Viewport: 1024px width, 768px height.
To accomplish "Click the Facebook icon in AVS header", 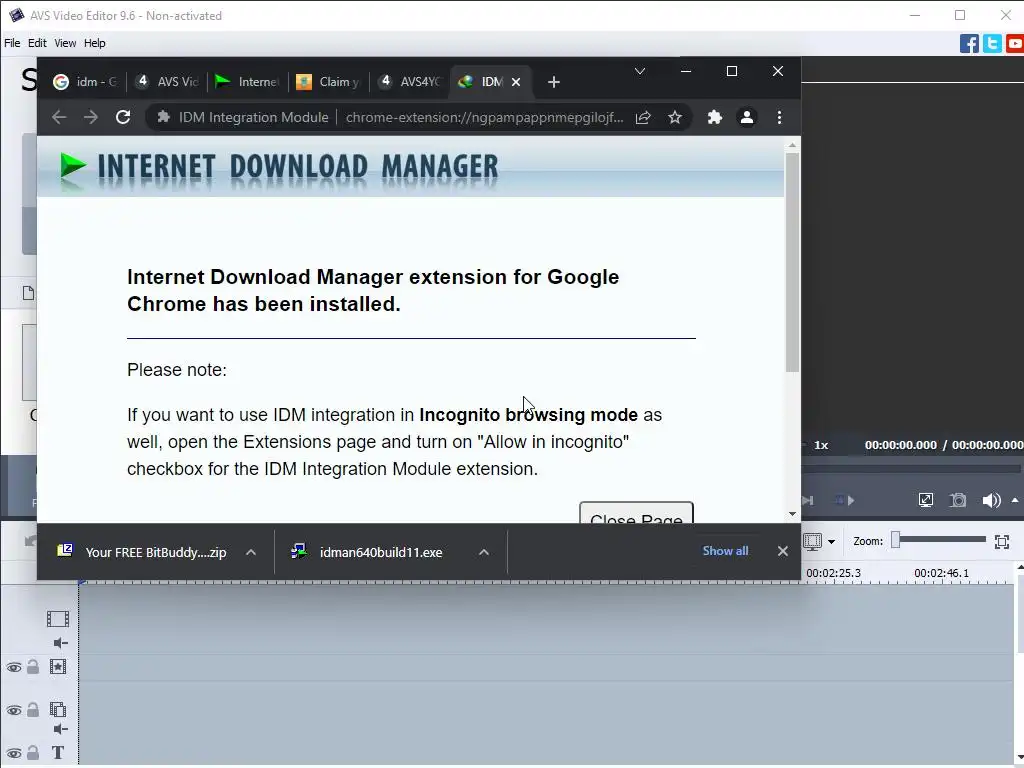I will [x=969, y=44].
